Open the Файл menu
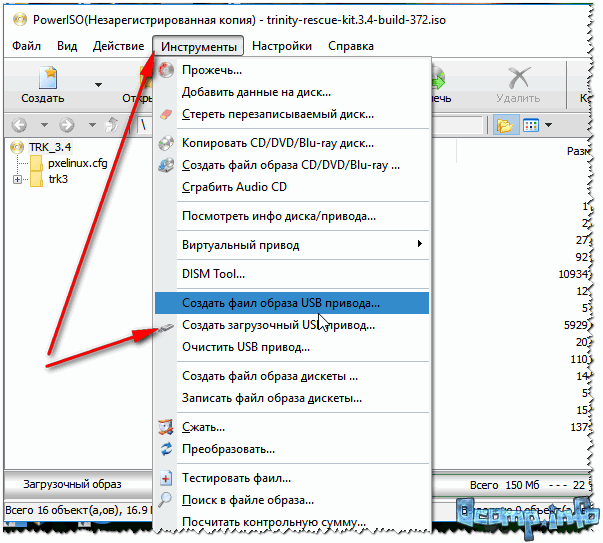 coord(26,46)
